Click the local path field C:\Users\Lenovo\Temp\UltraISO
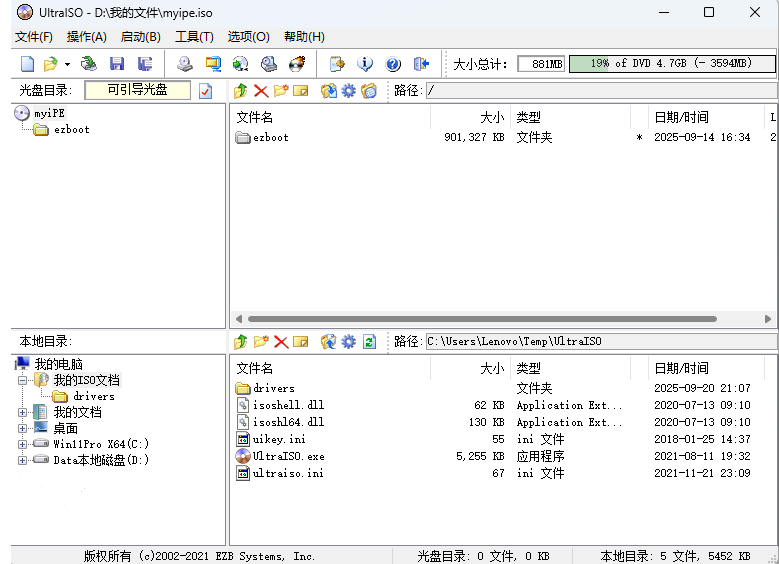 pos(601,341)
